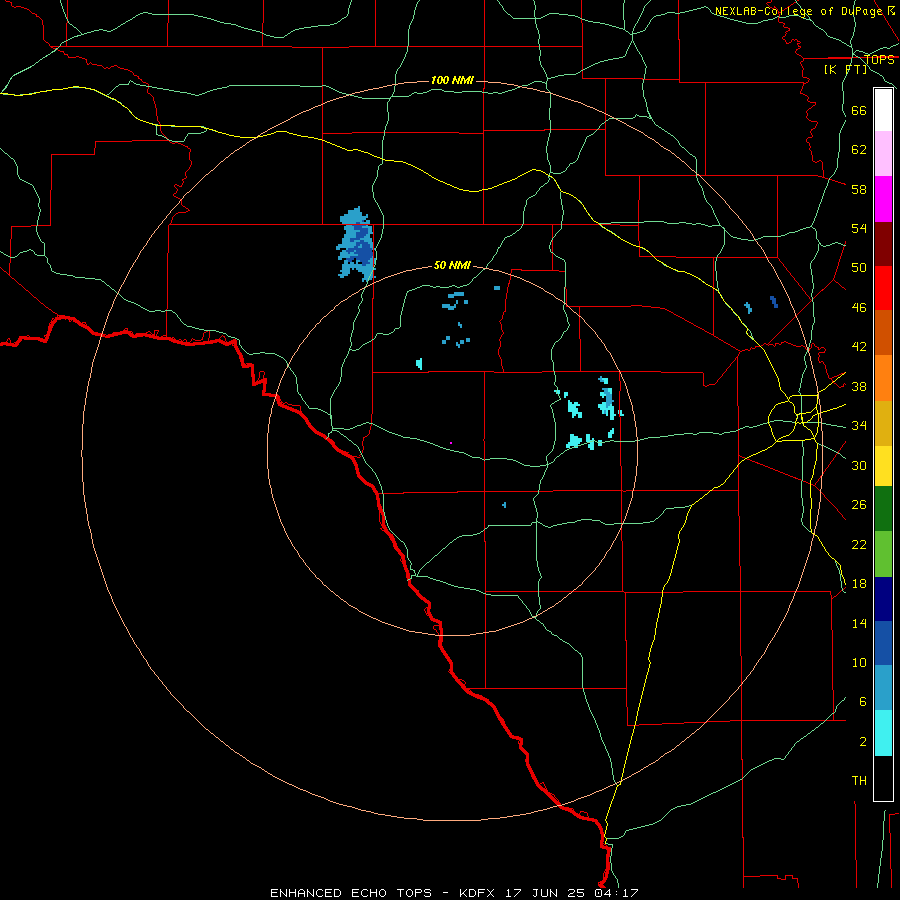Viewport: 900px width, 900px height.
Task: Click the tiny magenta echo pixel near radar center
Action: pyautogui.click(x=451, y=443)
